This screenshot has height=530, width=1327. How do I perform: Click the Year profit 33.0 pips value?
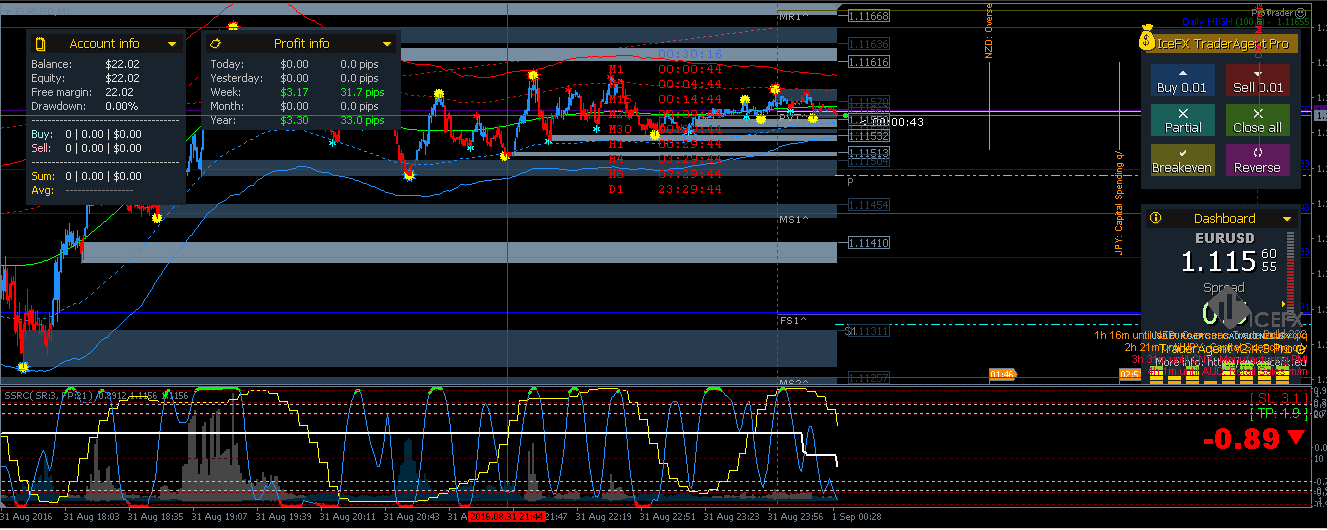[362, 120]
